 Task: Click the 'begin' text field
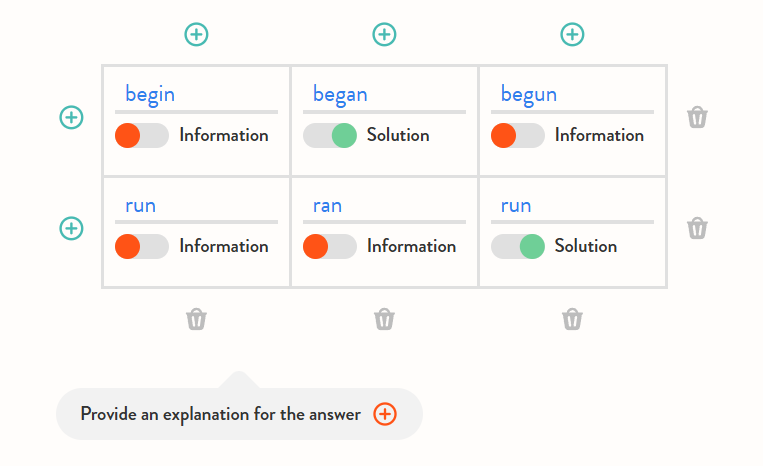pyautogui.click(x=196, y=95)
